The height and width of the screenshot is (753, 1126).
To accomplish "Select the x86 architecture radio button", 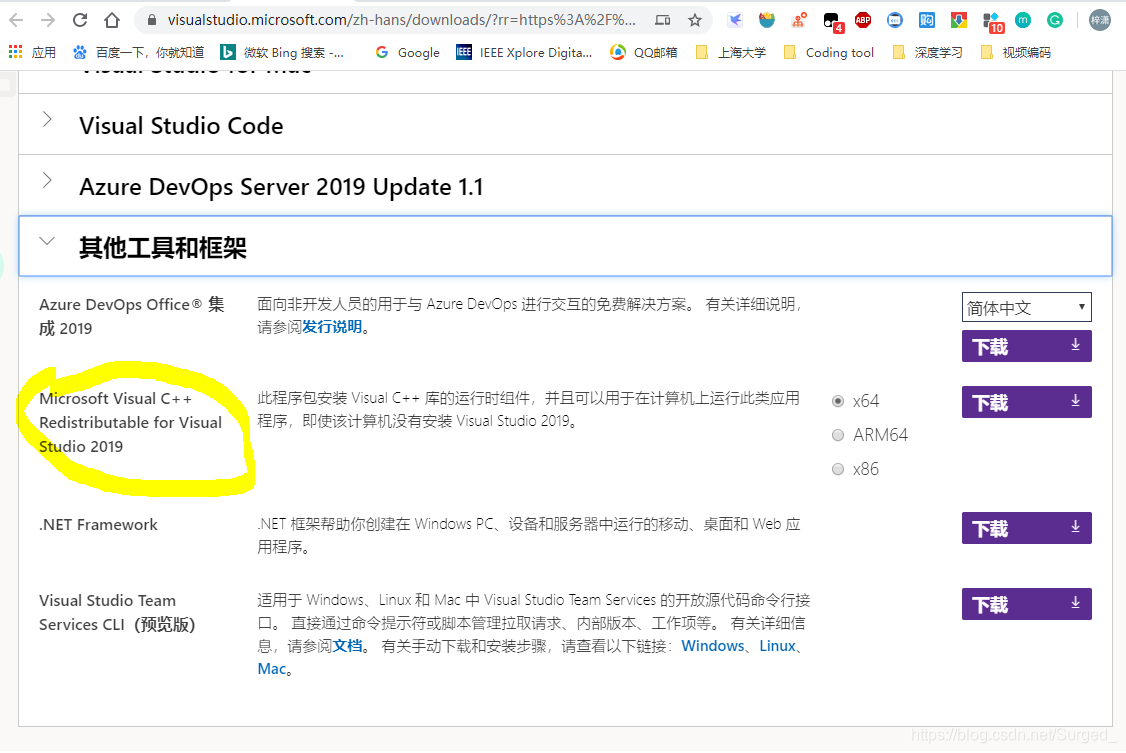I will [837, 469].
